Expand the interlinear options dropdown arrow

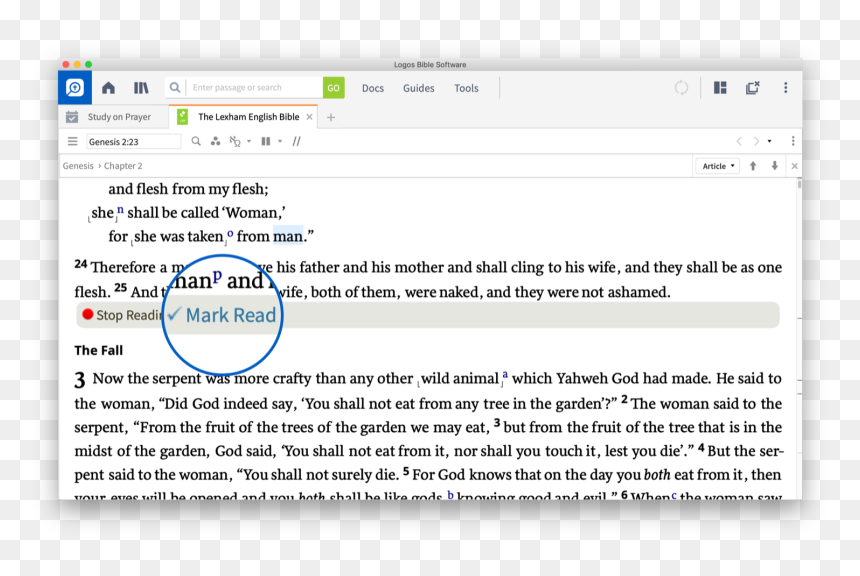pos(249,142)
